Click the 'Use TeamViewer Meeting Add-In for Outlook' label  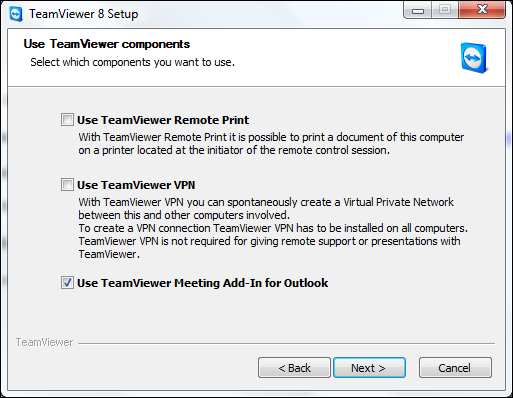click(202, 283)
